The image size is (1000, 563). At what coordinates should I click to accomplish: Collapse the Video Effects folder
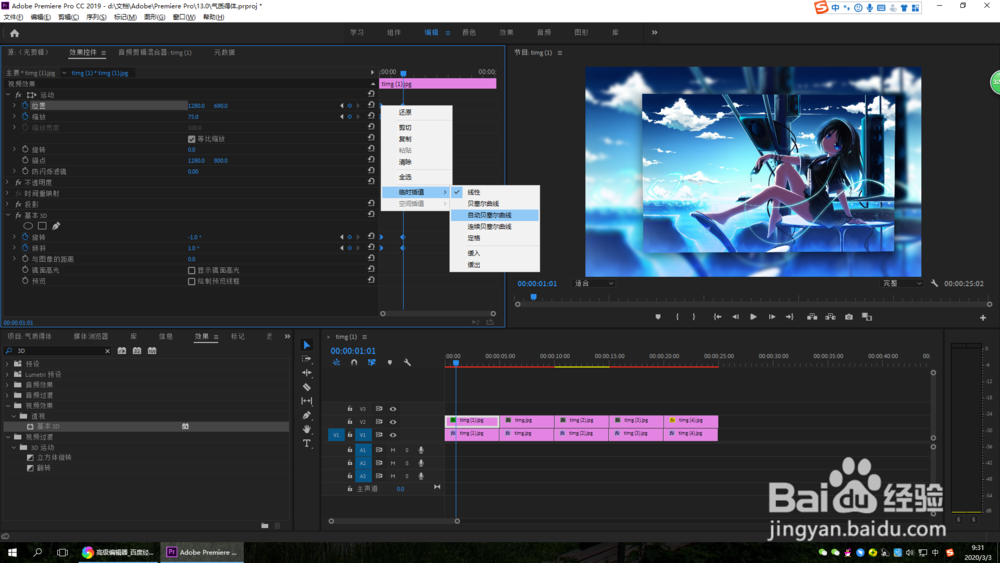tap(8, 406)
